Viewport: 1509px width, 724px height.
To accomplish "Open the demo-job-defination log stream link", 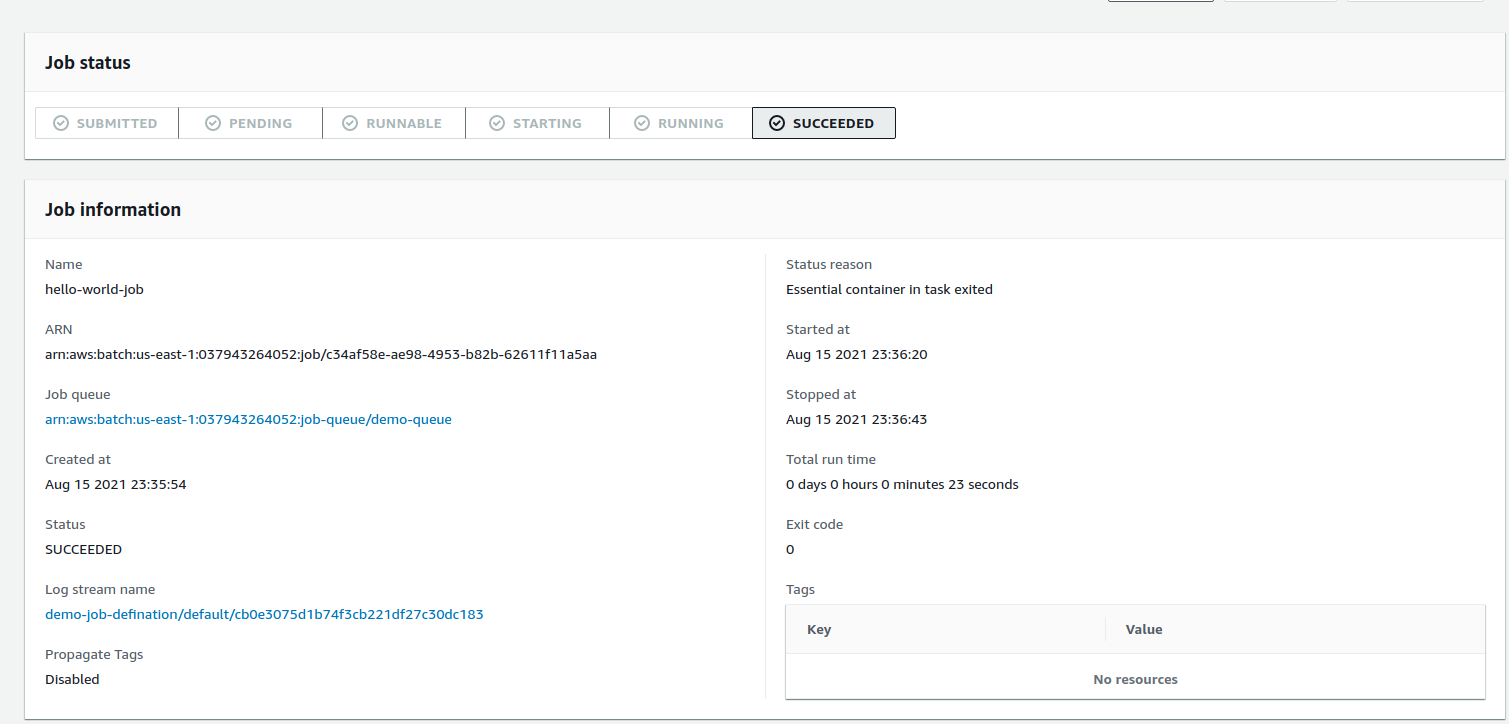I will click(264, 615).
